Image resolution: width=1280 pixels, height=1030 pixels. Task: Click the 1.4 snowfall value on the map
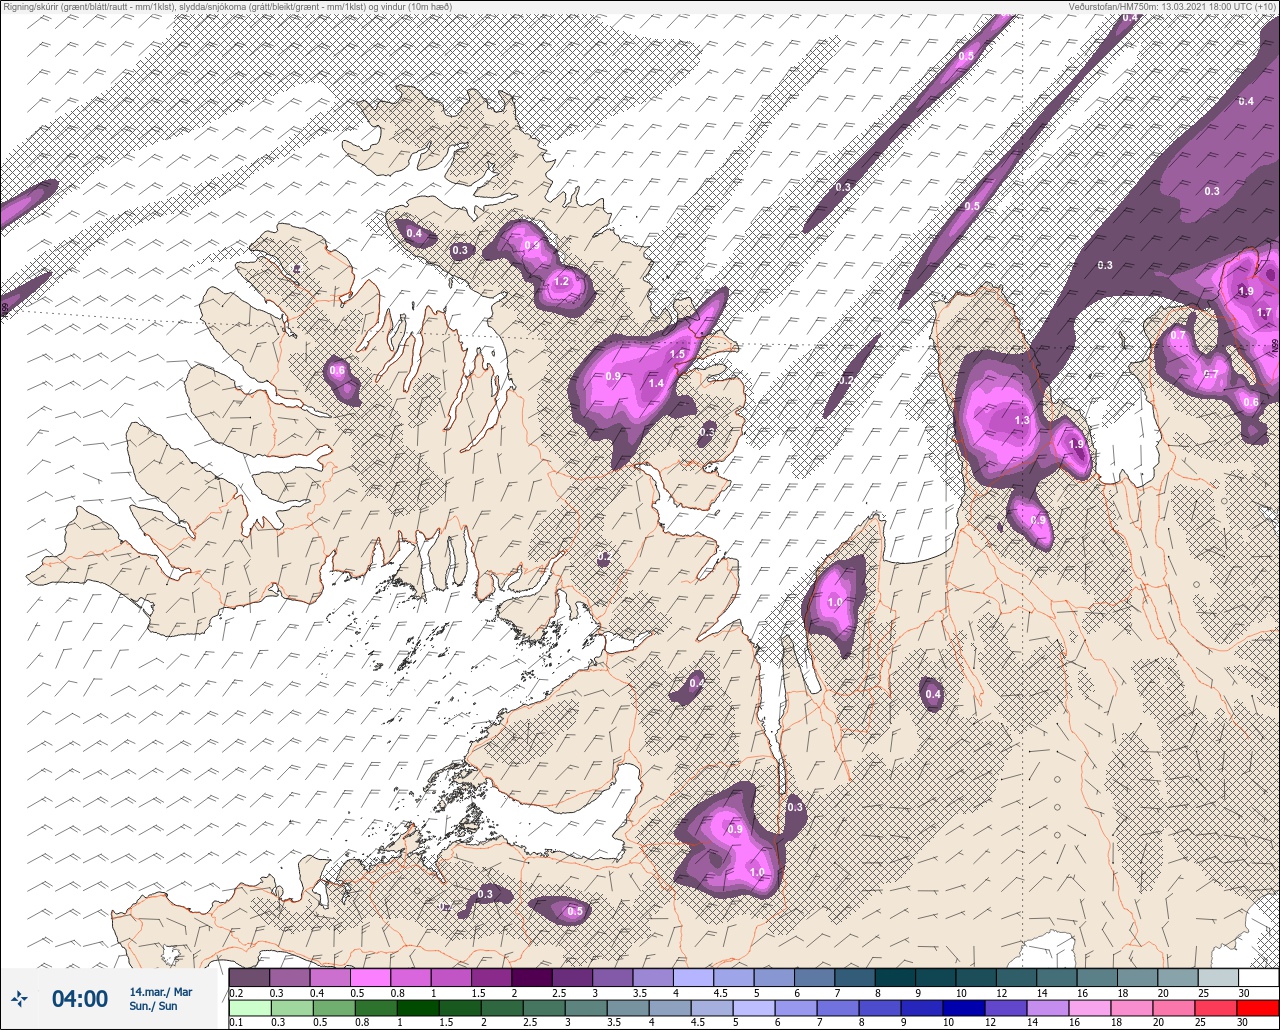[x=656, y=383]
